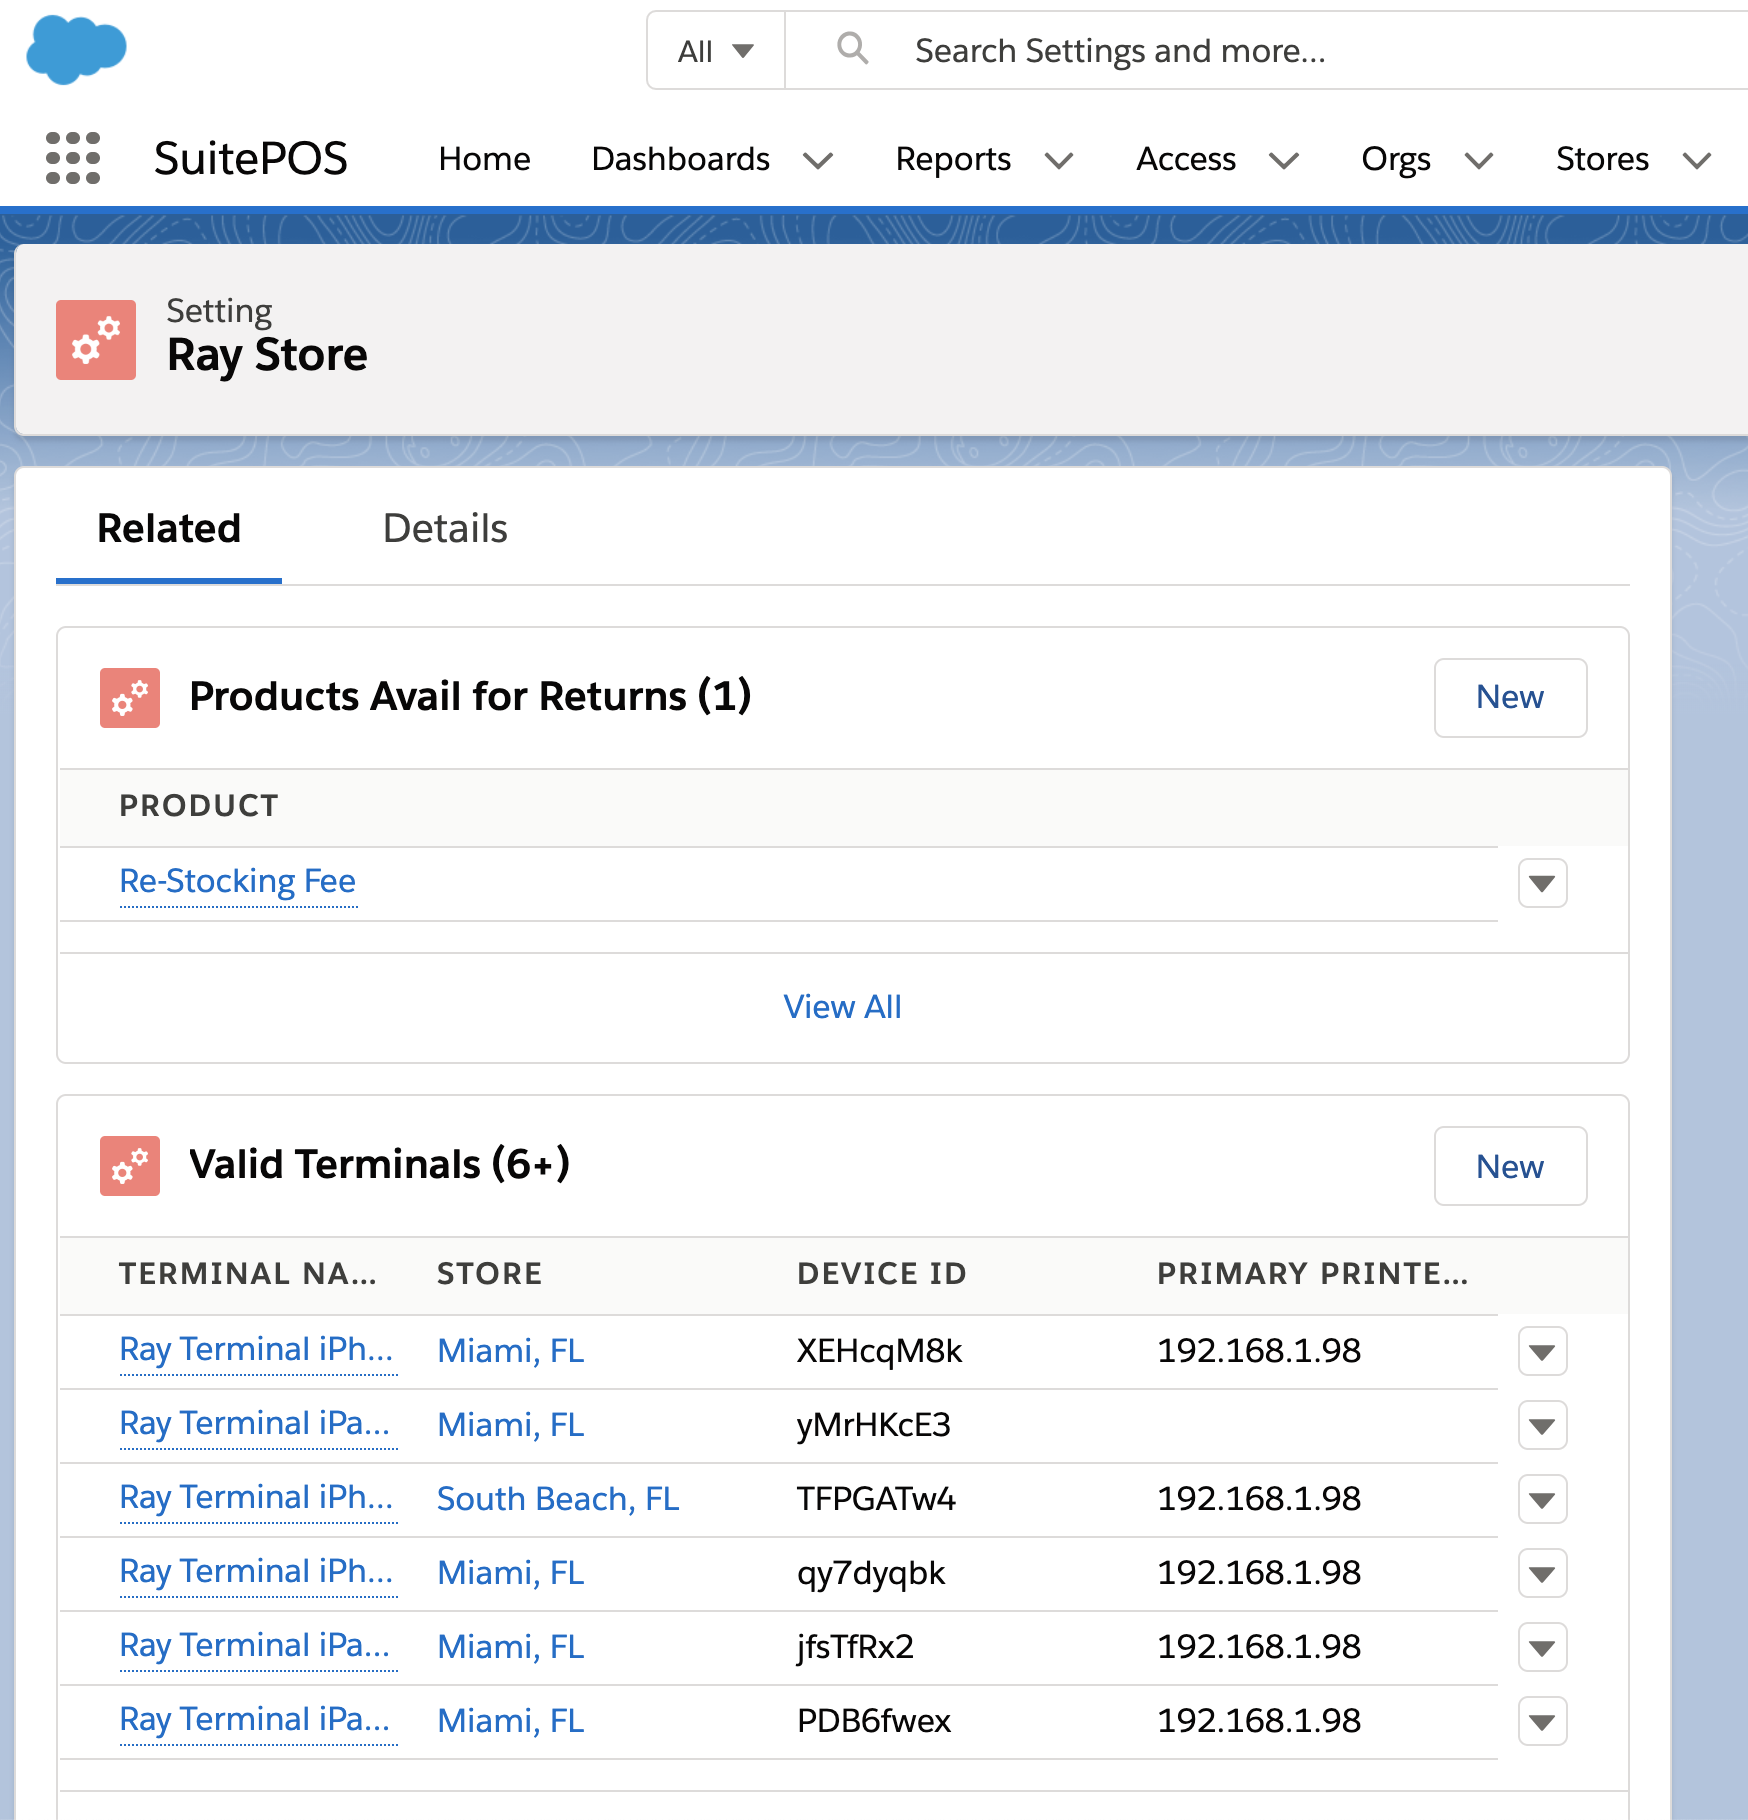Open the South Beach, FL store link
Screen dimensions: 1748x1820
(x=558, y=1499)
